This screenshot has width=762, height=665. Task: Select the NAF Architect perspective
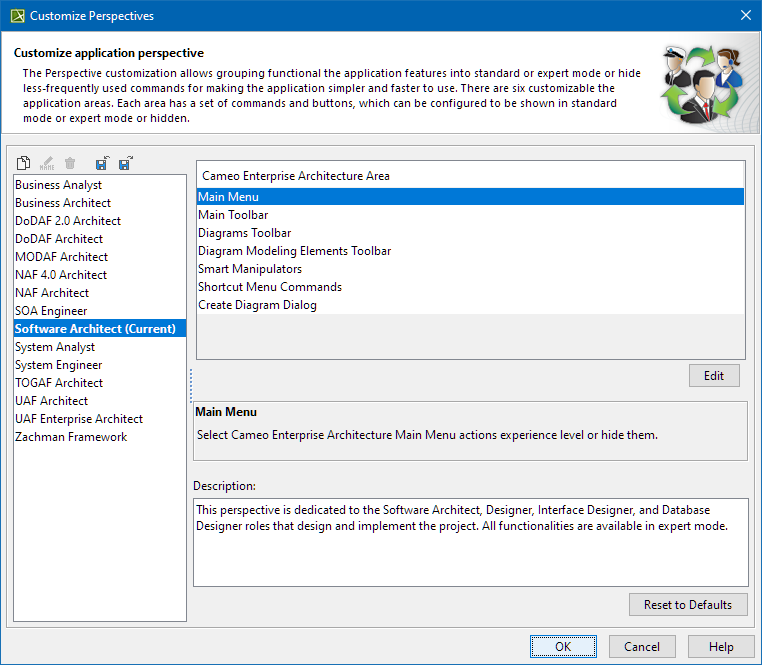point(100,293)
